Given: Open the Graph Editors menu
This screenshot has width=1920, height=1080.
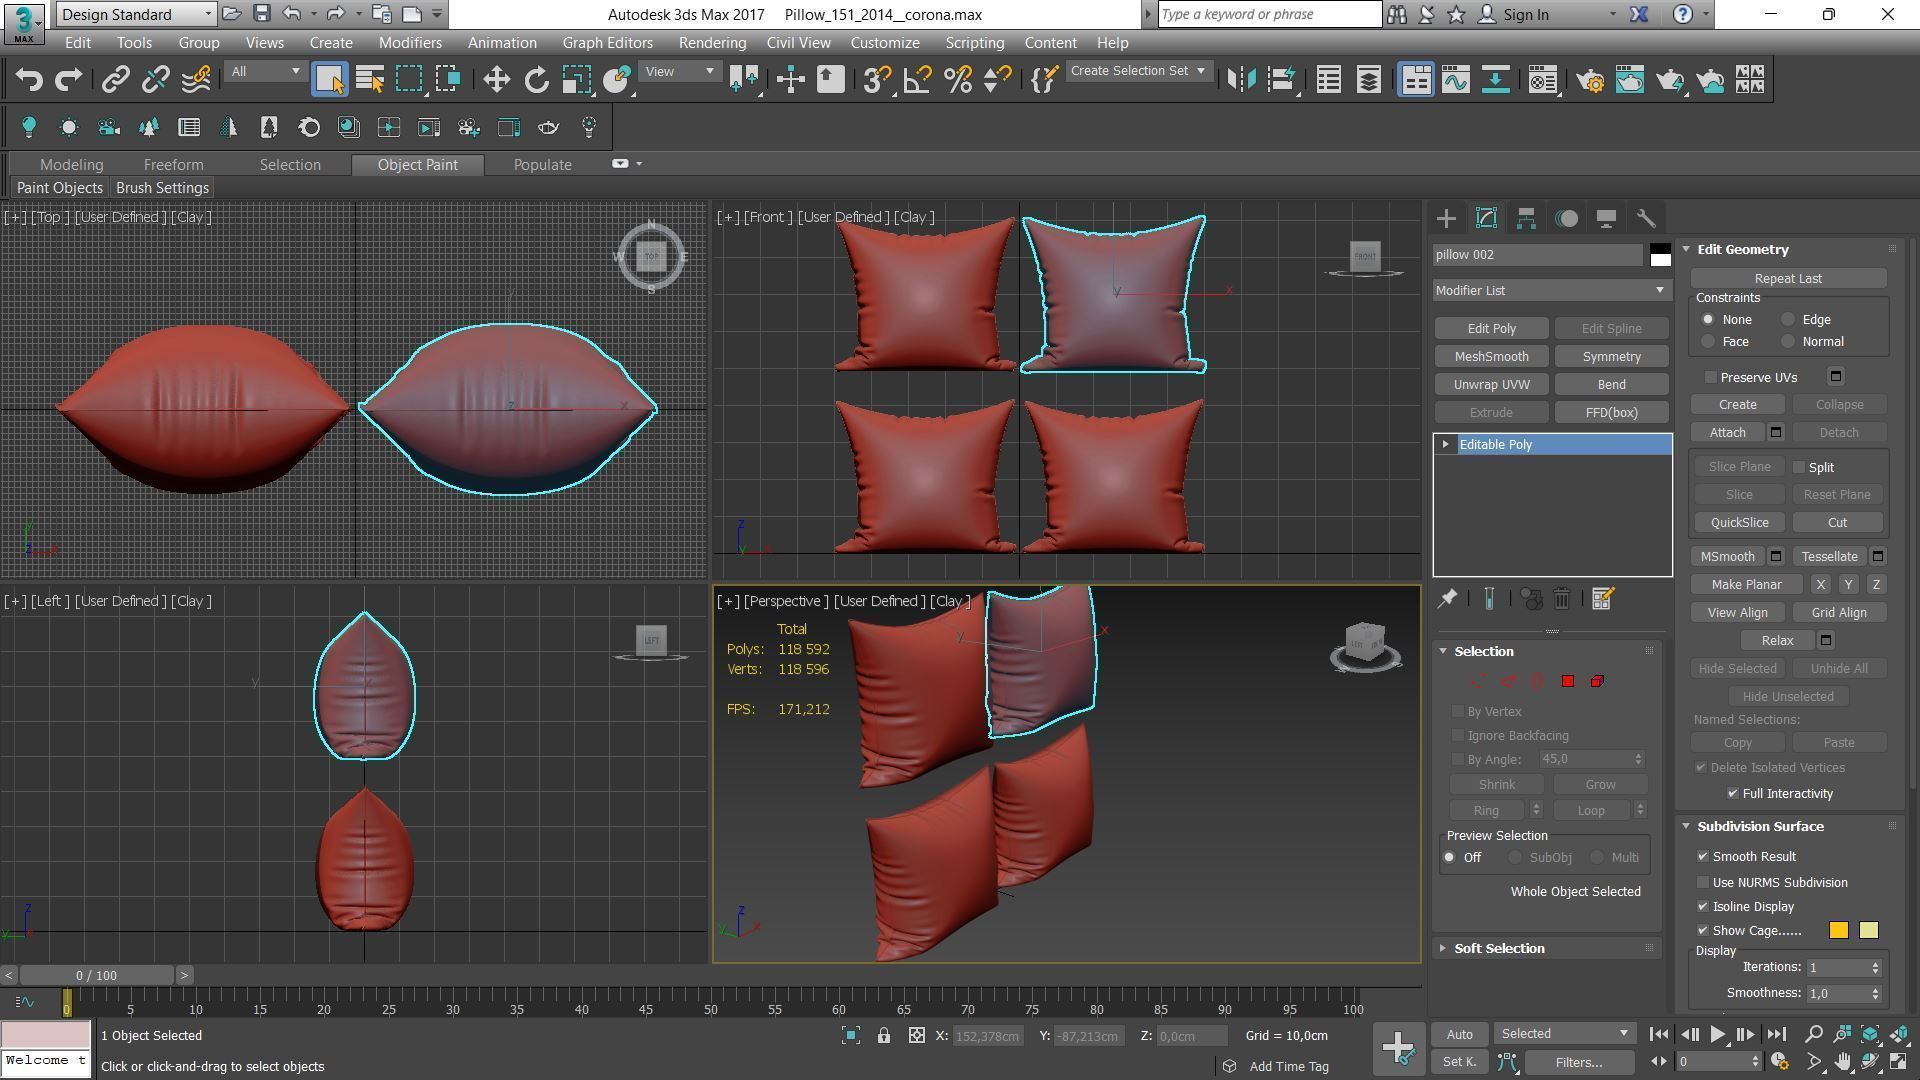Looking at the screenshot, I should tap(607, 43).
